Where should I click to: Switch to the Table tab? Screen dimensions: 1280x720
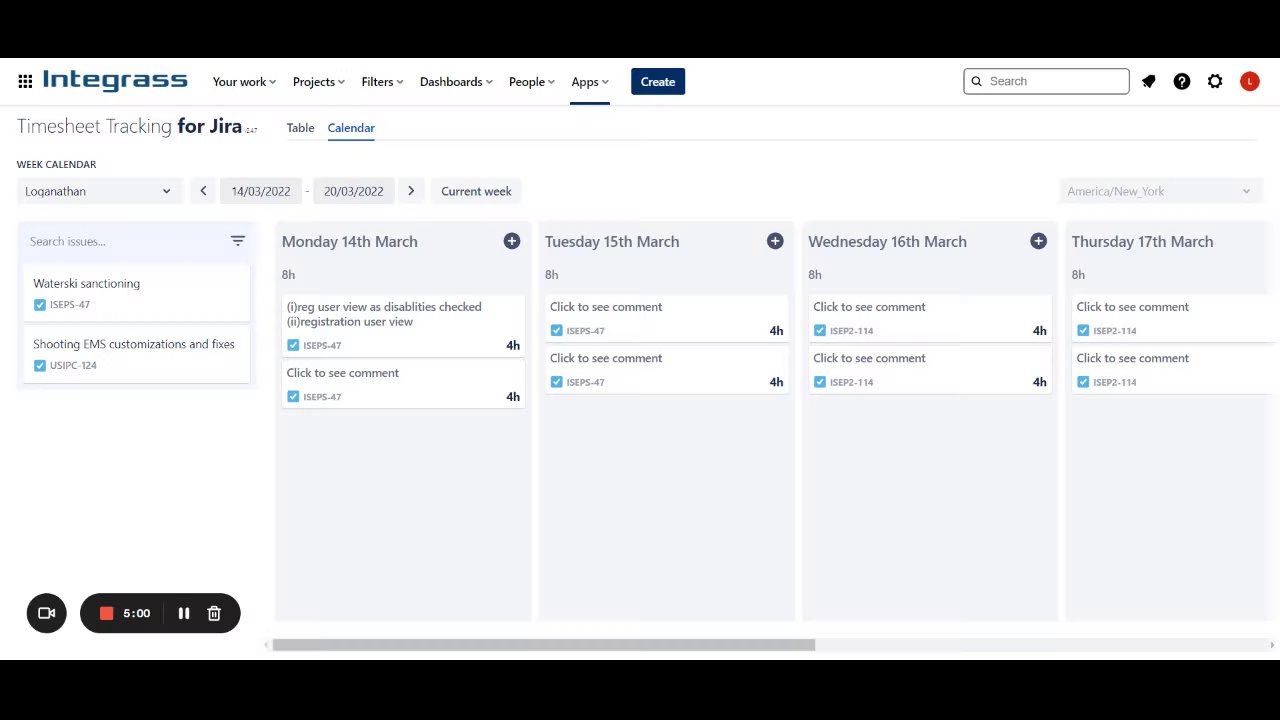pos(300,128)
